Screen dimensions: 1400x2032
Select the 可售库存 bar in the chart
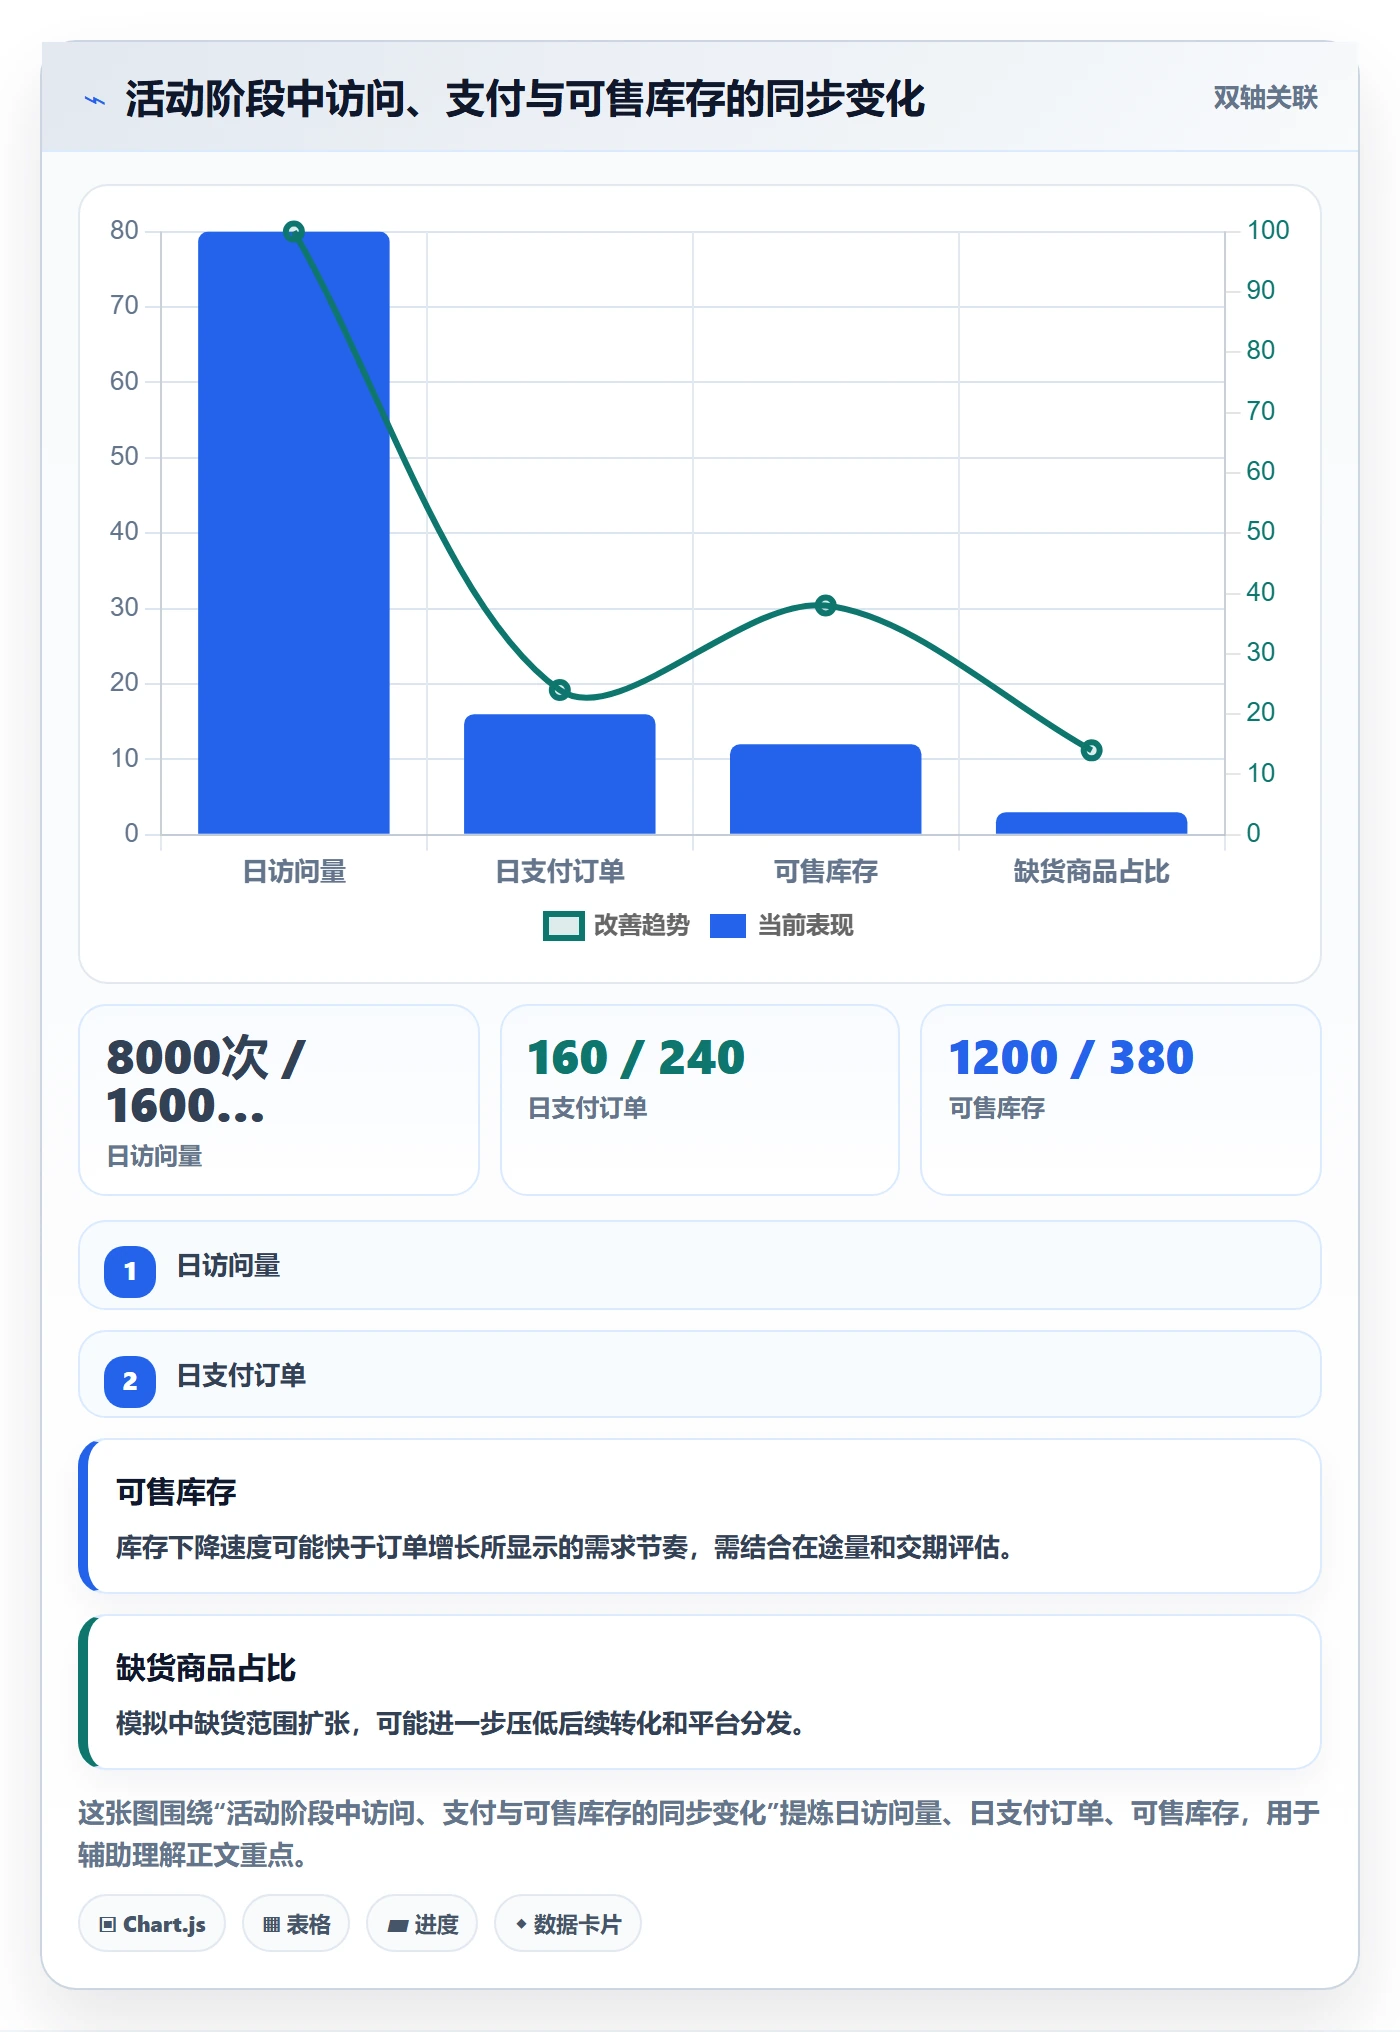tap(826, 789)
